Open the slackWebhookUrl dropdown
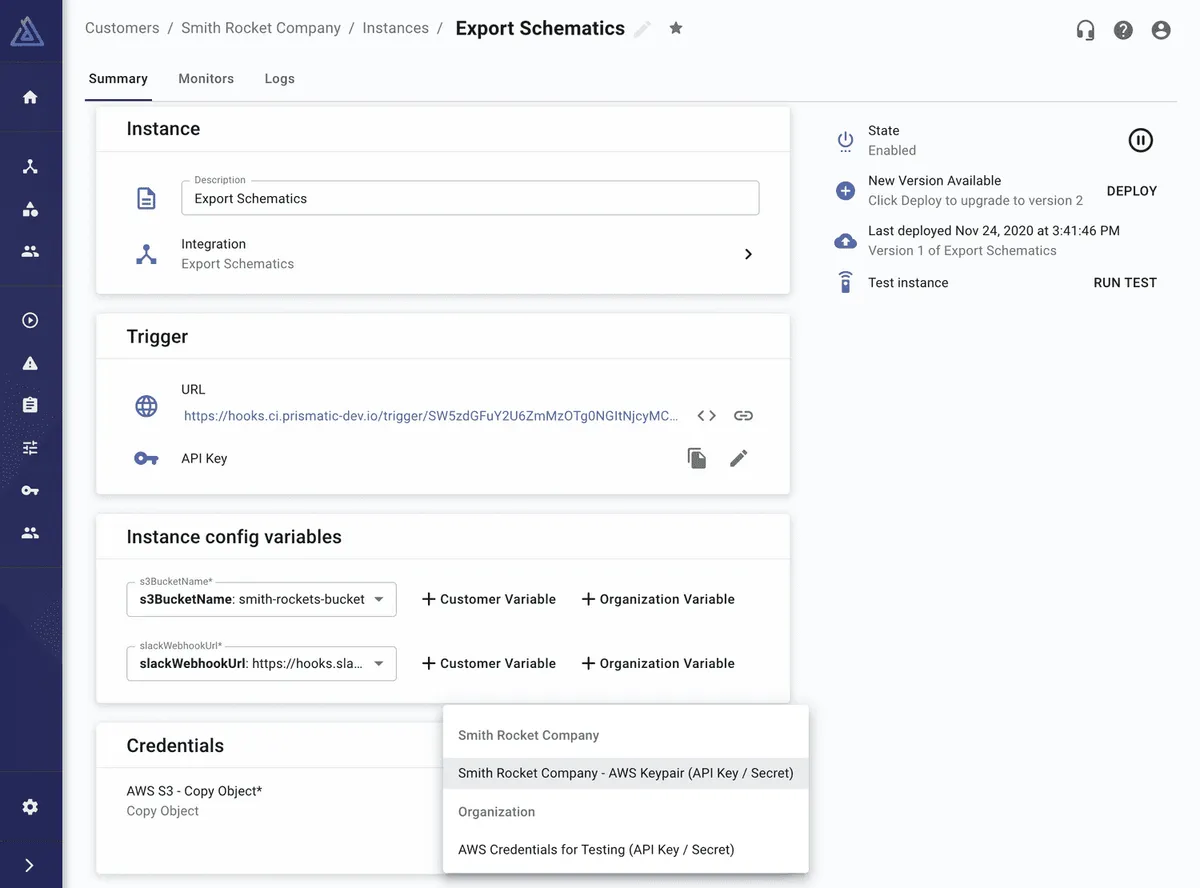Viewport: 1200px width, 888px height. tap(379, 663)
